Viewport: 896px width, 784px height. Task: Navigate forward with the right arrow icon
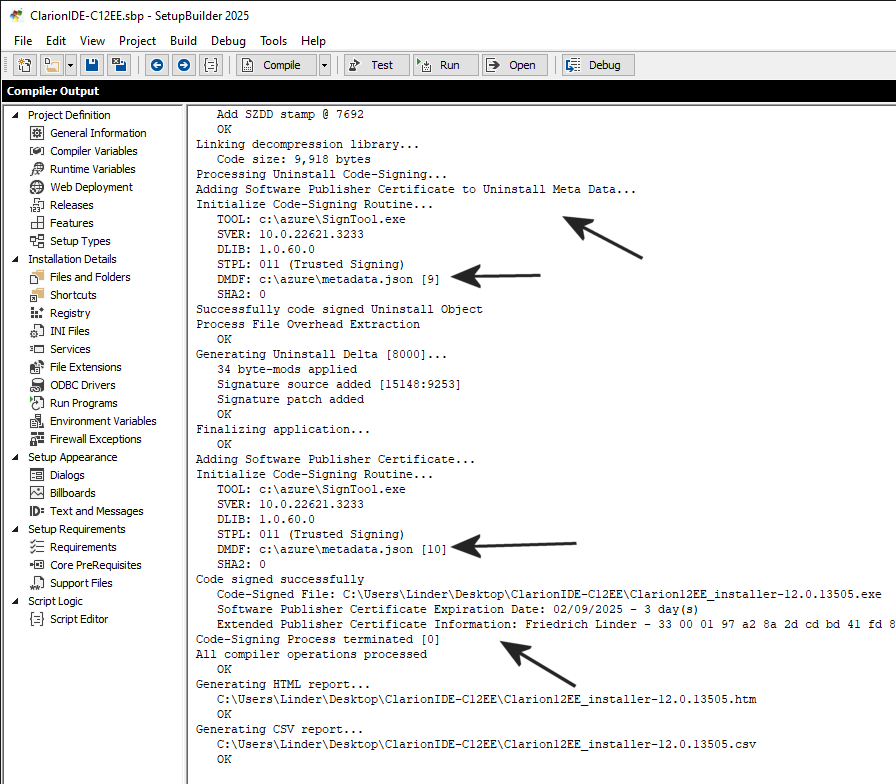click(183, 65)
